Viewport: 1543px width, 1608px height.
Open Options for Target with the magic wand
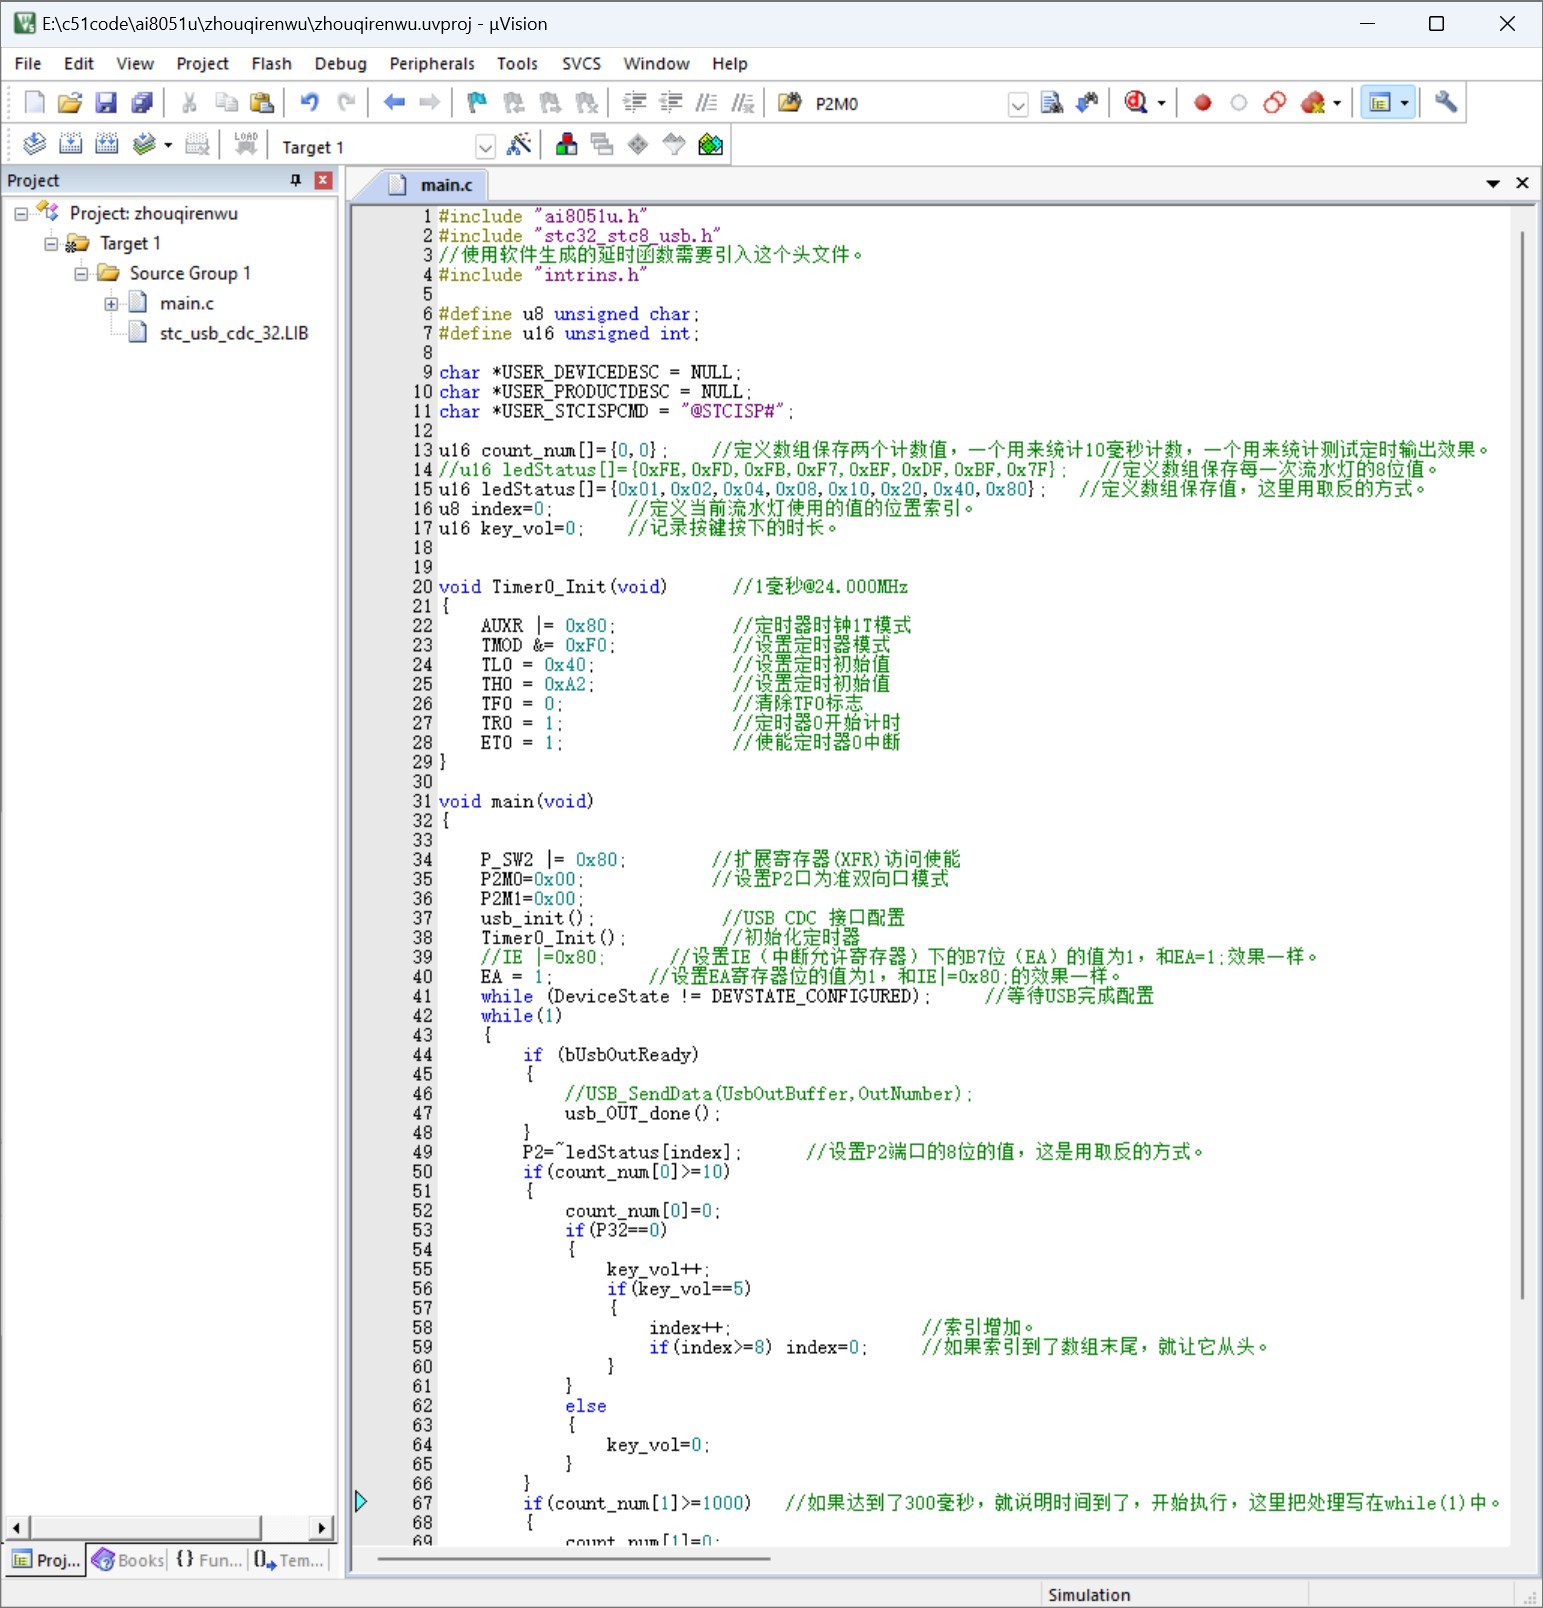519,145
